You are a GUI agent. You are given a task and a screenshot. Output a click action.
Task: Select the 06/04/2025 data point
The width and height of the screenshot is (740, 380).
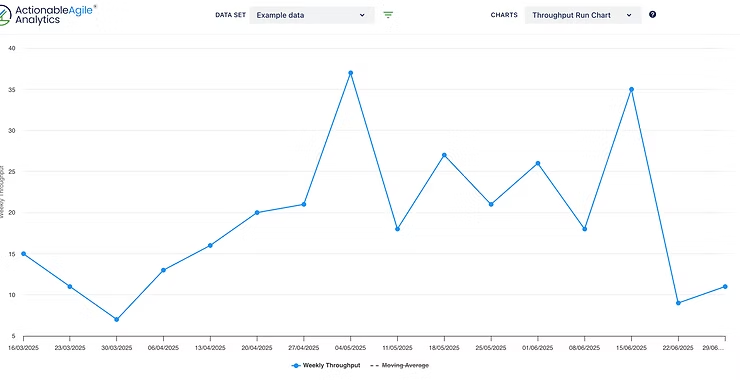point(163,270)
